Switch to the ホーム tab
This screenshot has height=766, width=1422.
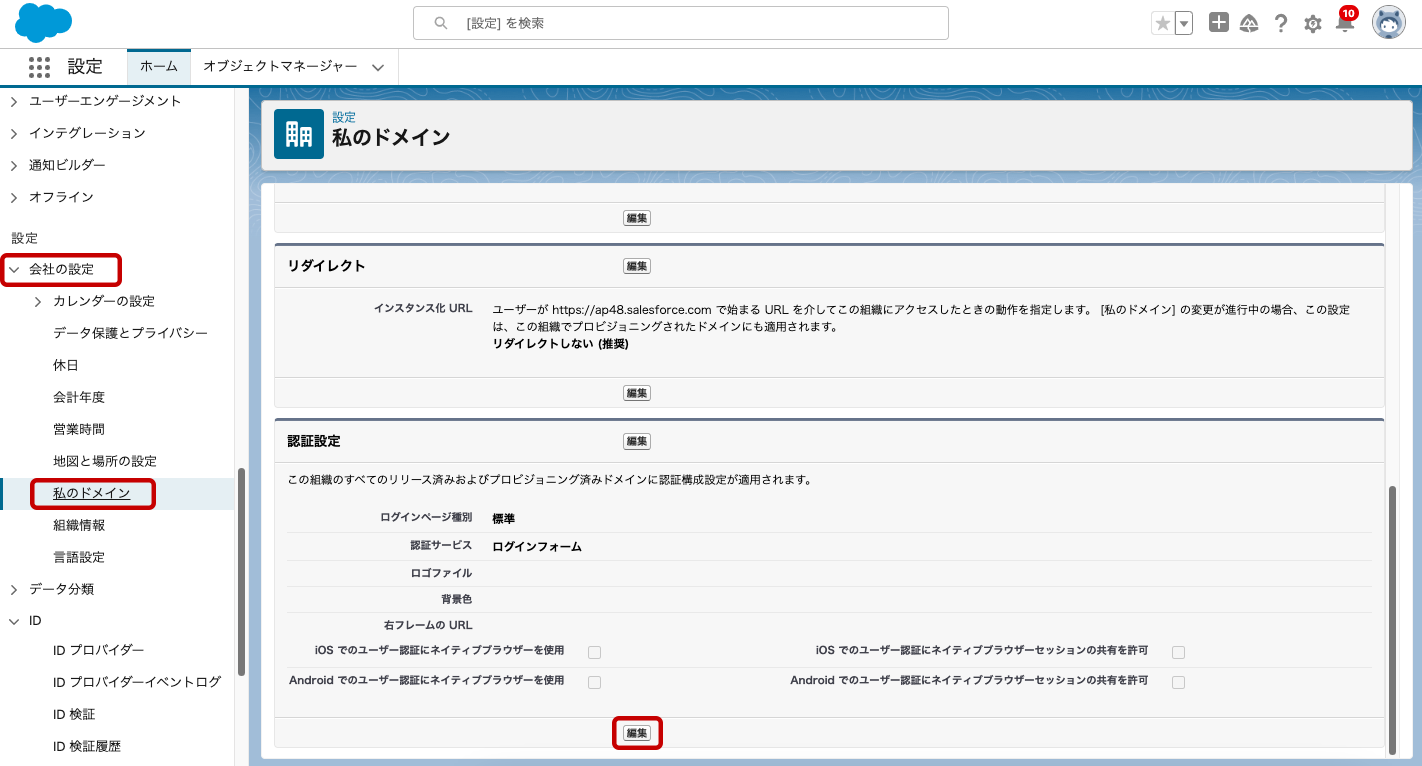(x=158, y=67)
